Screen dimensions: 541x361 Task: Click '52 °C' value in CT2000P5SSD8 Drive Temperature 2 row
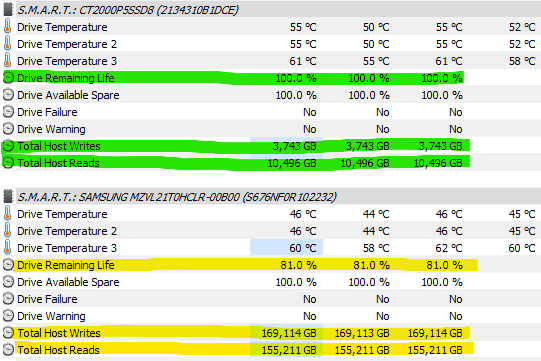point(522,44)
